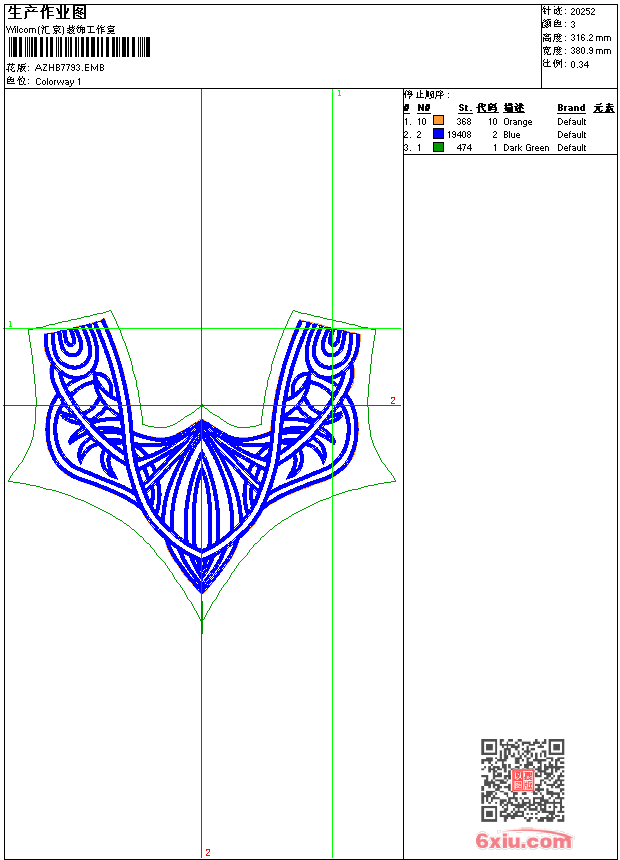Click red guide marker 2 at the bottom

point(208,852)
